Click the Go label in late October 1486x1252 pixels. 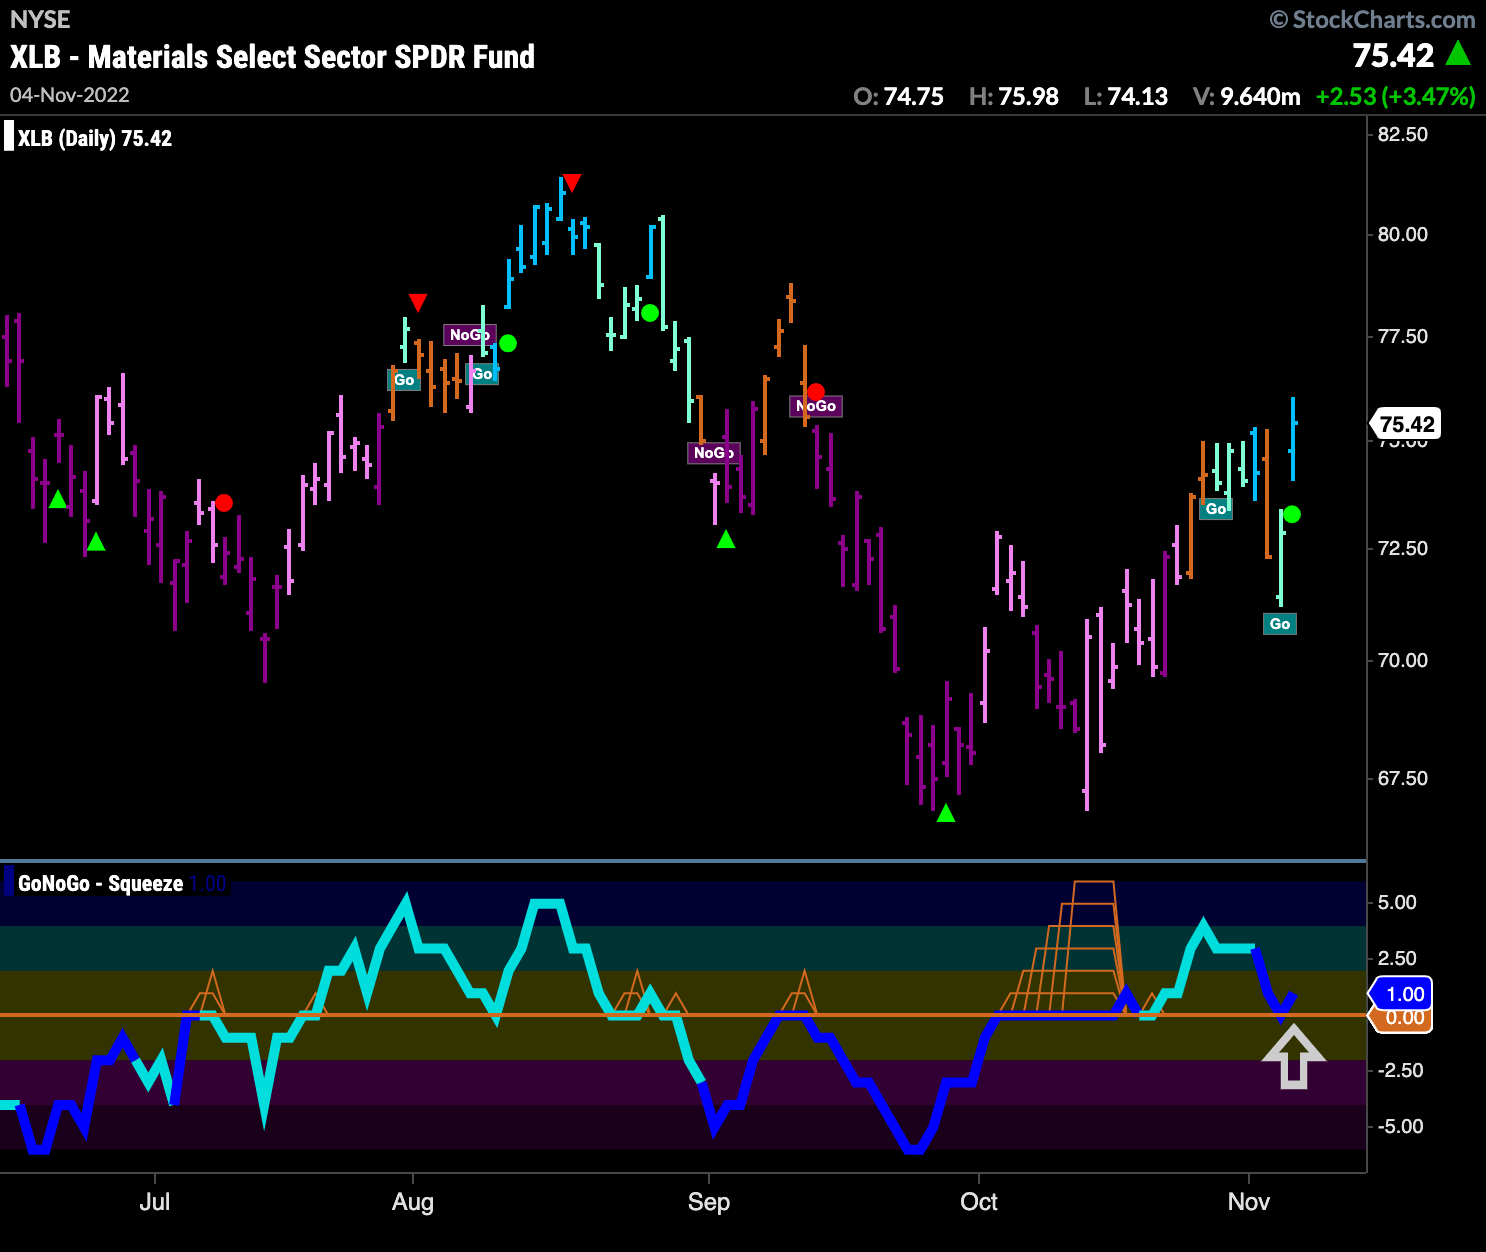pyautogui.click(x=1216, y=509)
